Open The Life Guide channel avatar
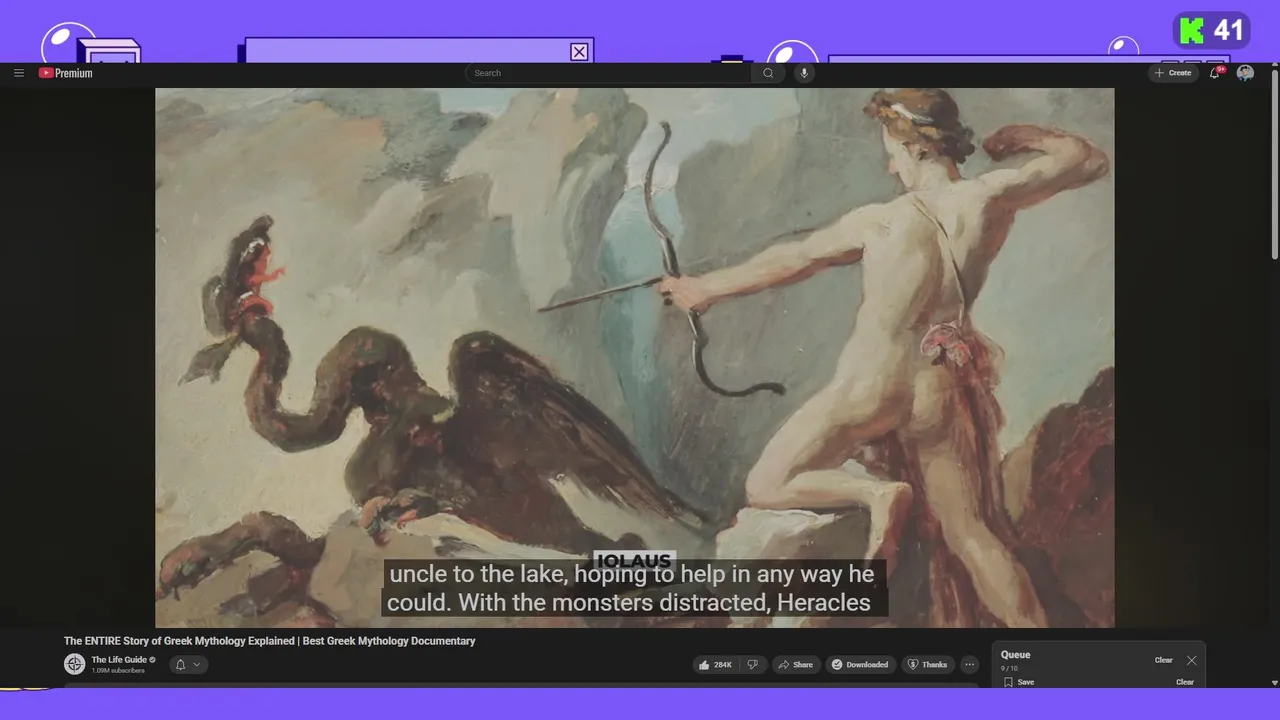1280x720 pixels. point(75,664)
